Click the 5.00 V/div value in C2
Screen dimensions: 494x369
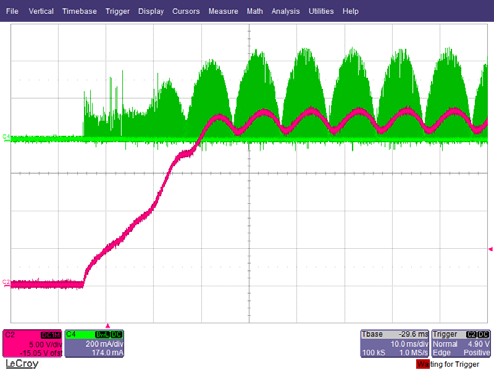(45, 344)
